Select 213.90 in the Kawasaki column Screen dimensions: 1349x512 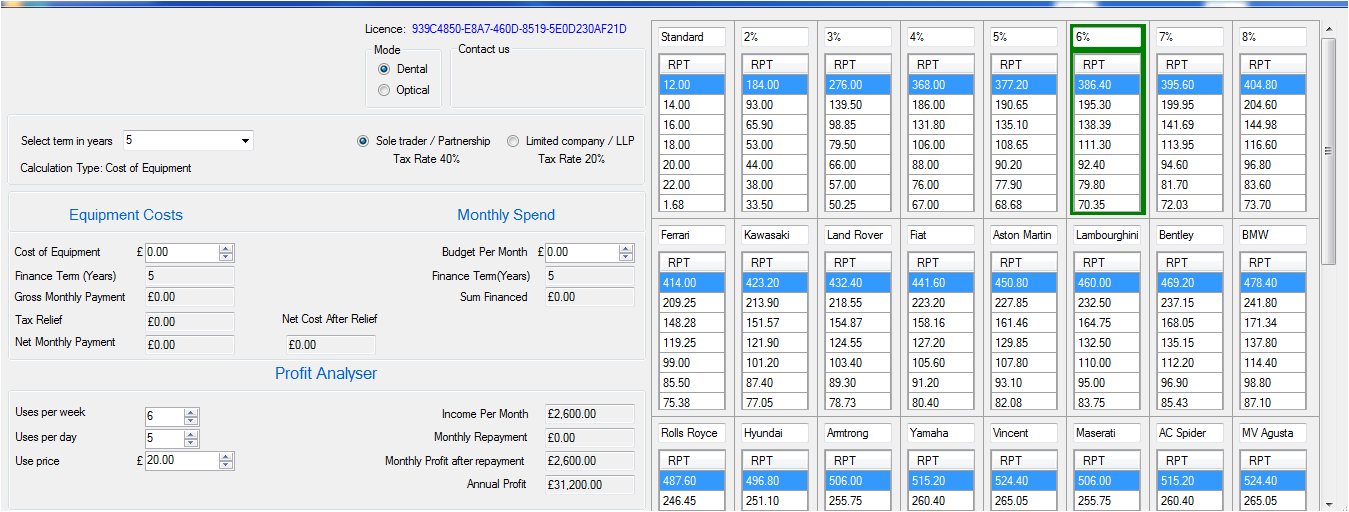[775, 303]
